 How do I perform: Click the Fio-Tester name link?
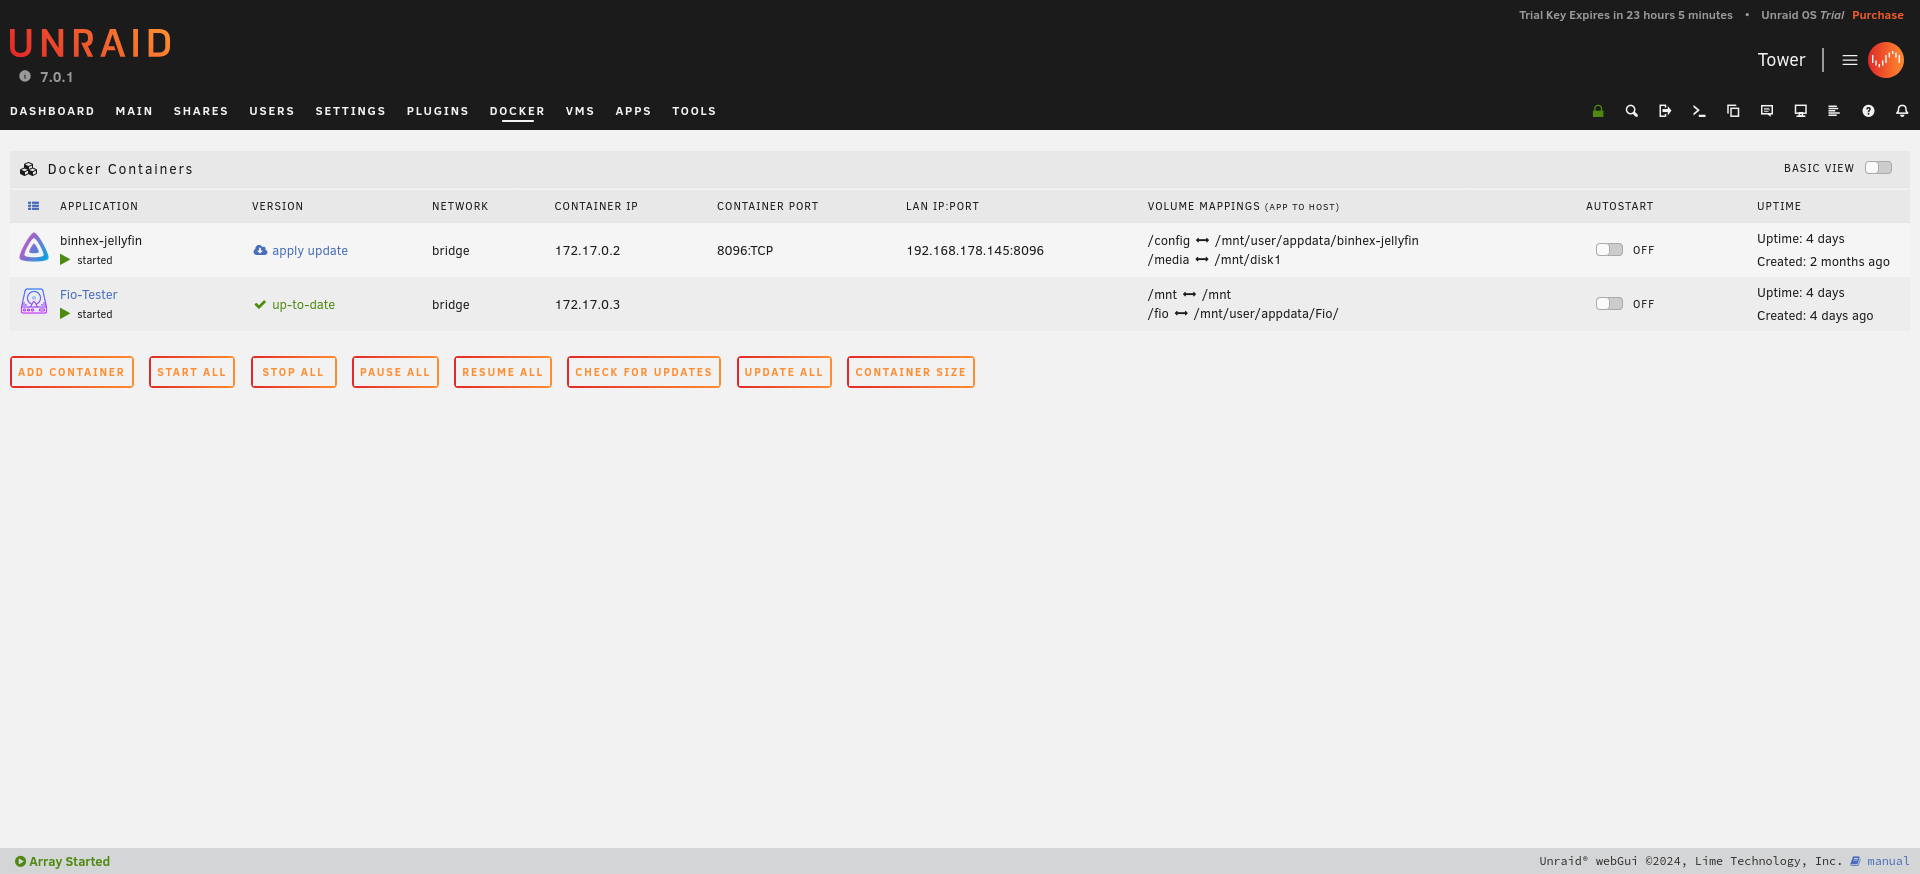pos(89,295)
